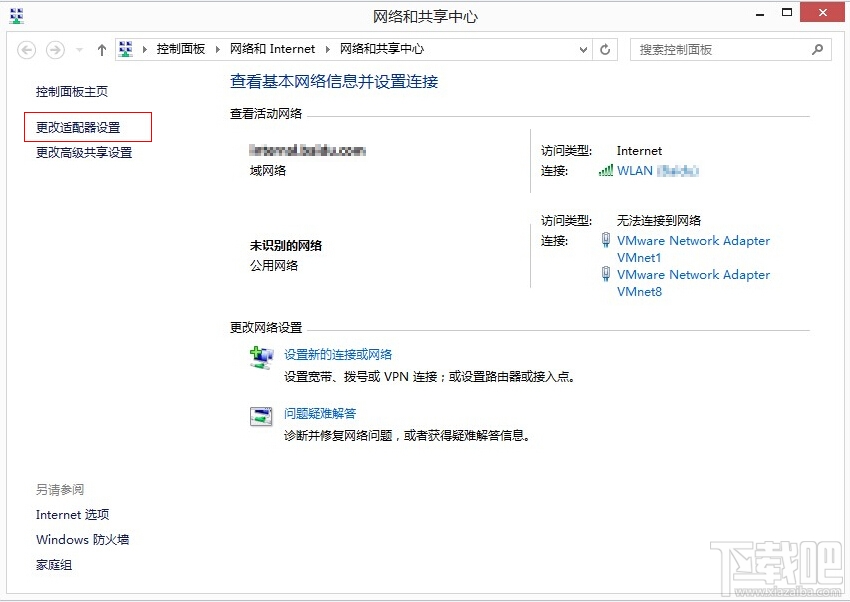
Task: Select 网络和共享中心 breadcrumb
Action: tap(382, 49)
